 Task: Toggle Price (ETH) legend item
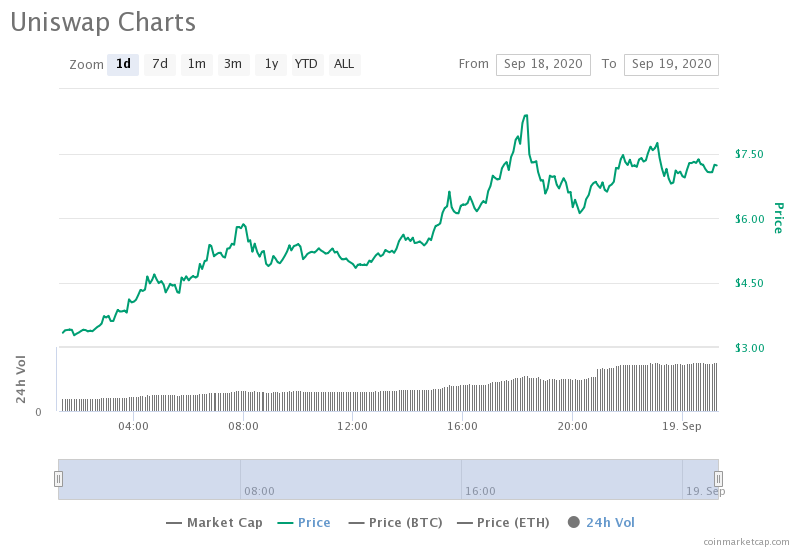503,522
